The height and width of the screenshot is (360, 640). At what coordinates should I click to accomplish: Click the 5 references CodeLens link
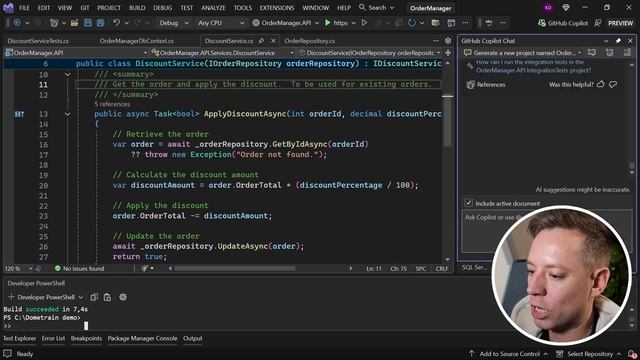[x=112, y=104]
